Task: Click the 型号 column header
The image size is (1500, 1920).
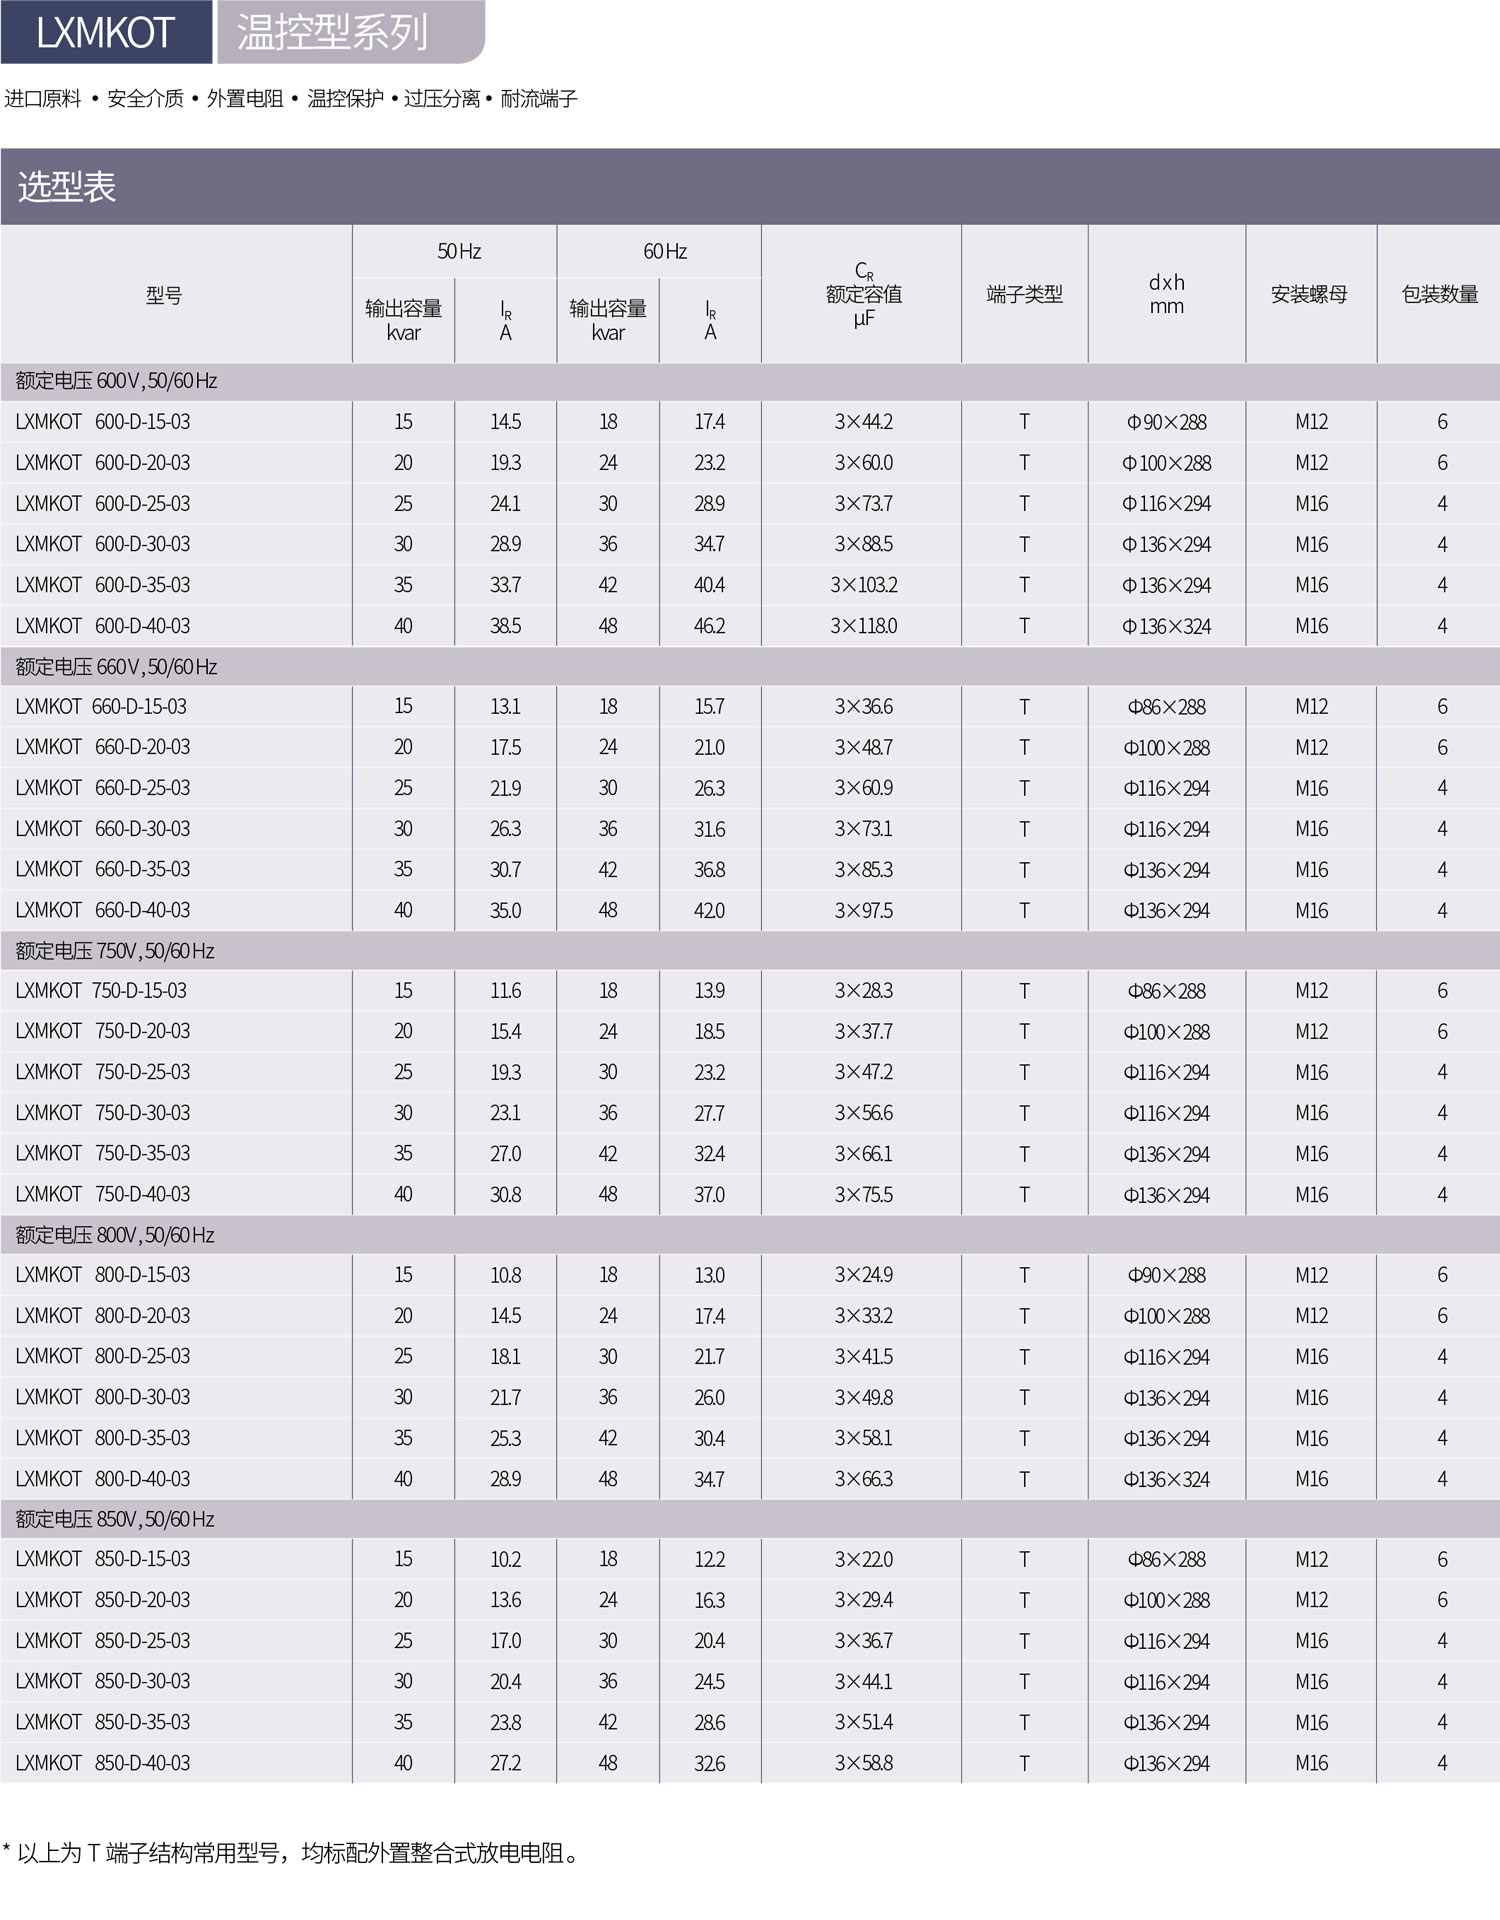Action: pos(164,295)
